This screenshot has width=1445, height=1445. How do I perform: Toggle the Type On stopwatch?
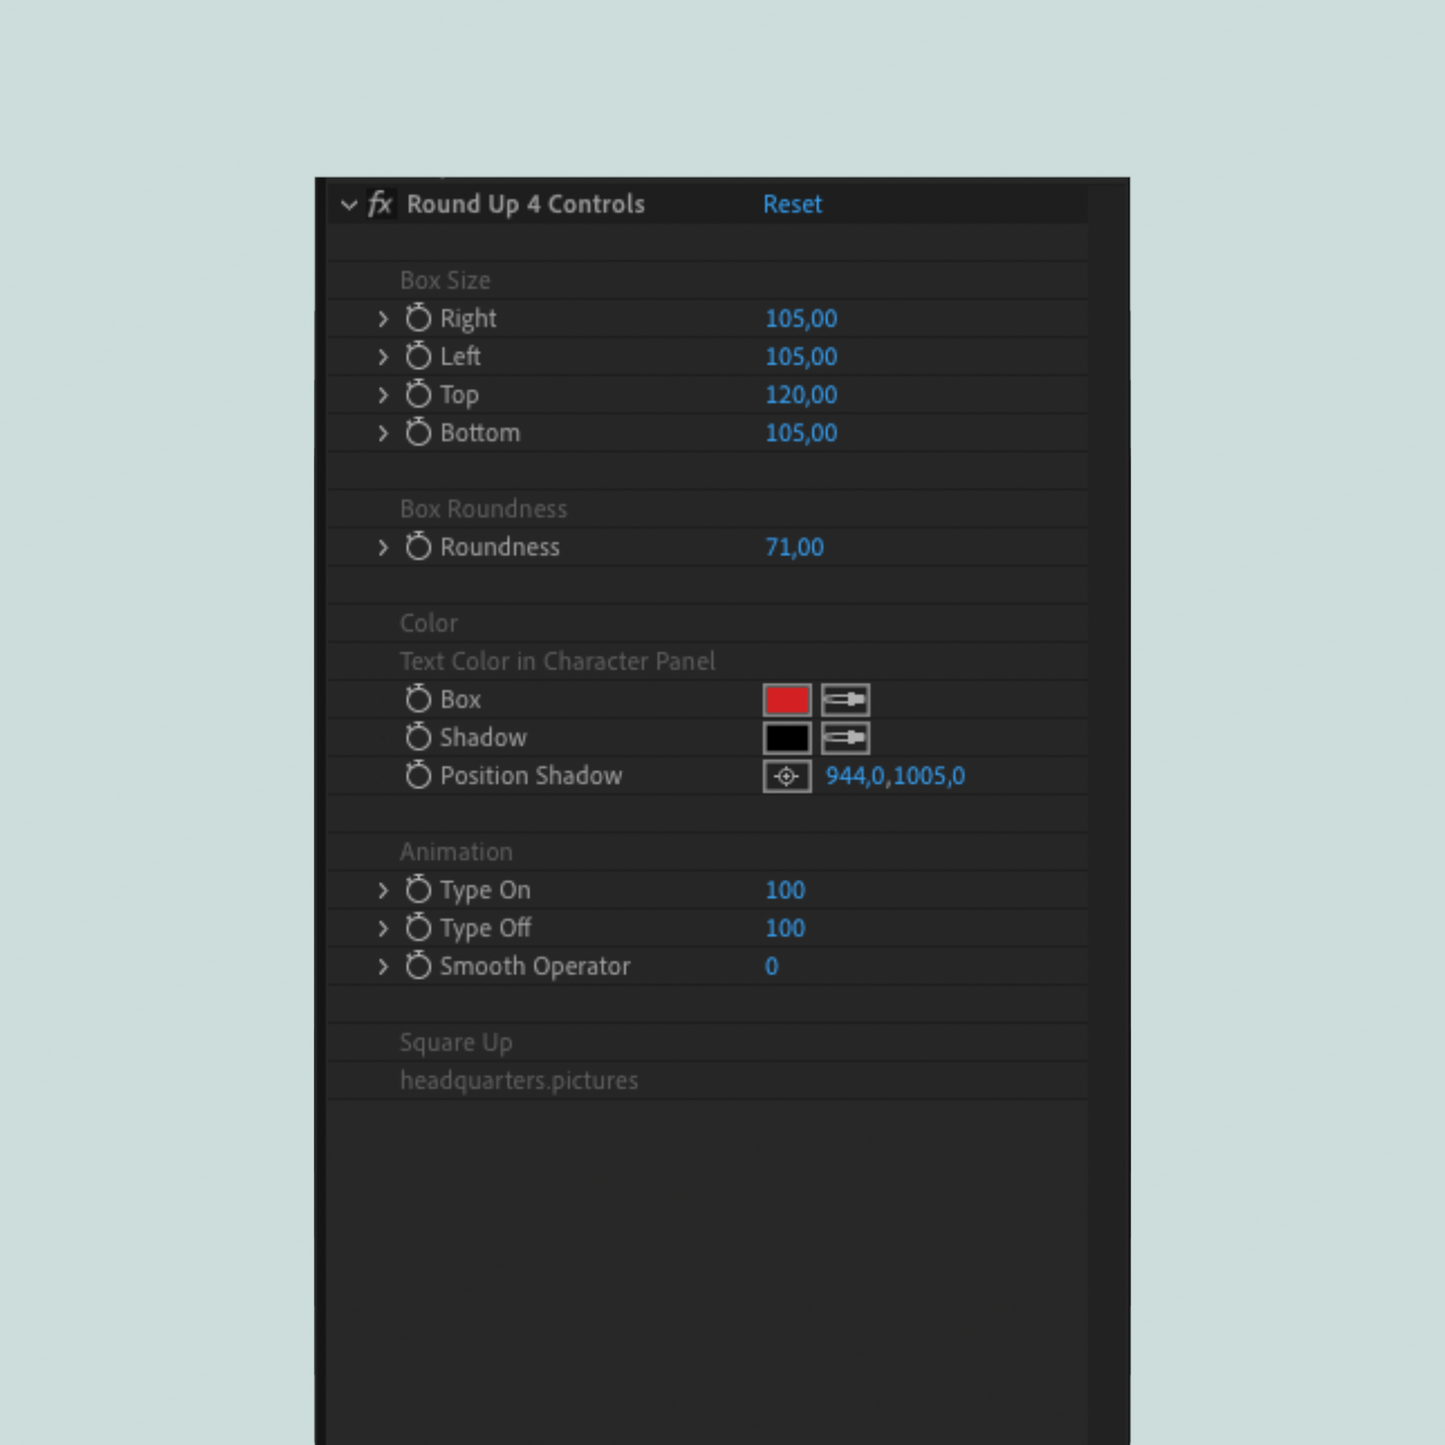(418, 890)
